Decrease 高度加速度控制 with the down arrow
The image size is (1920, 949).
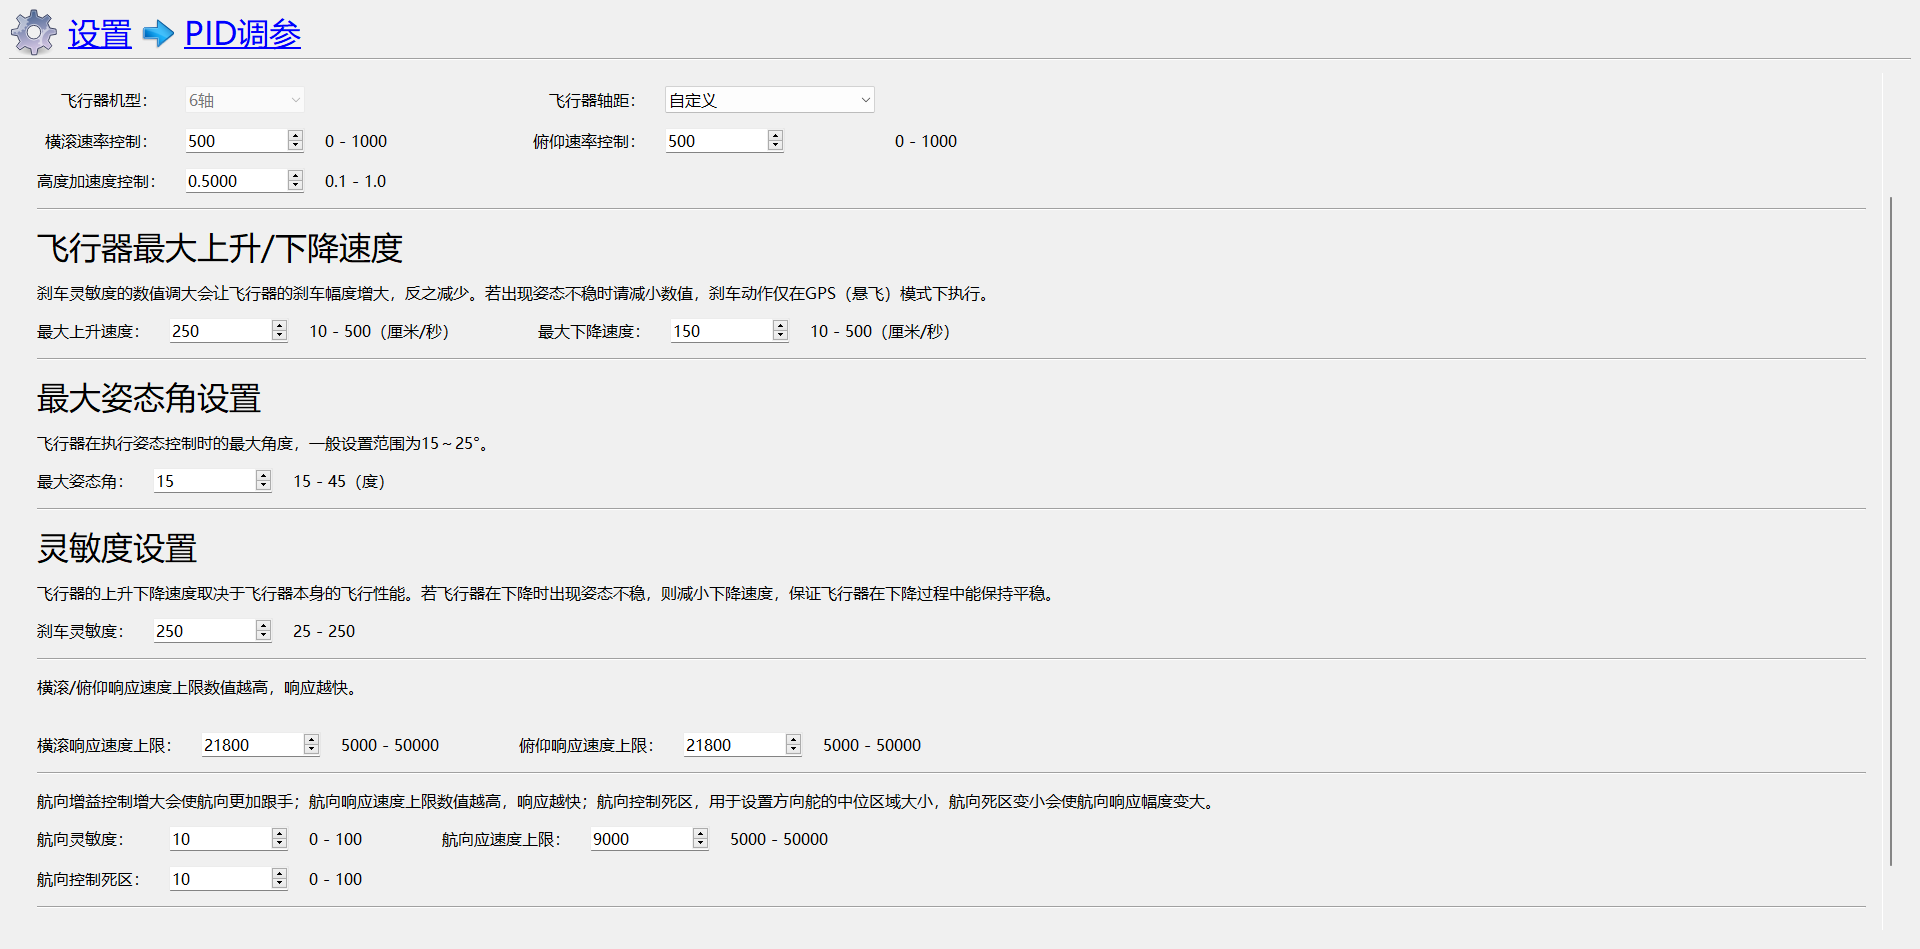click(295, 186)
